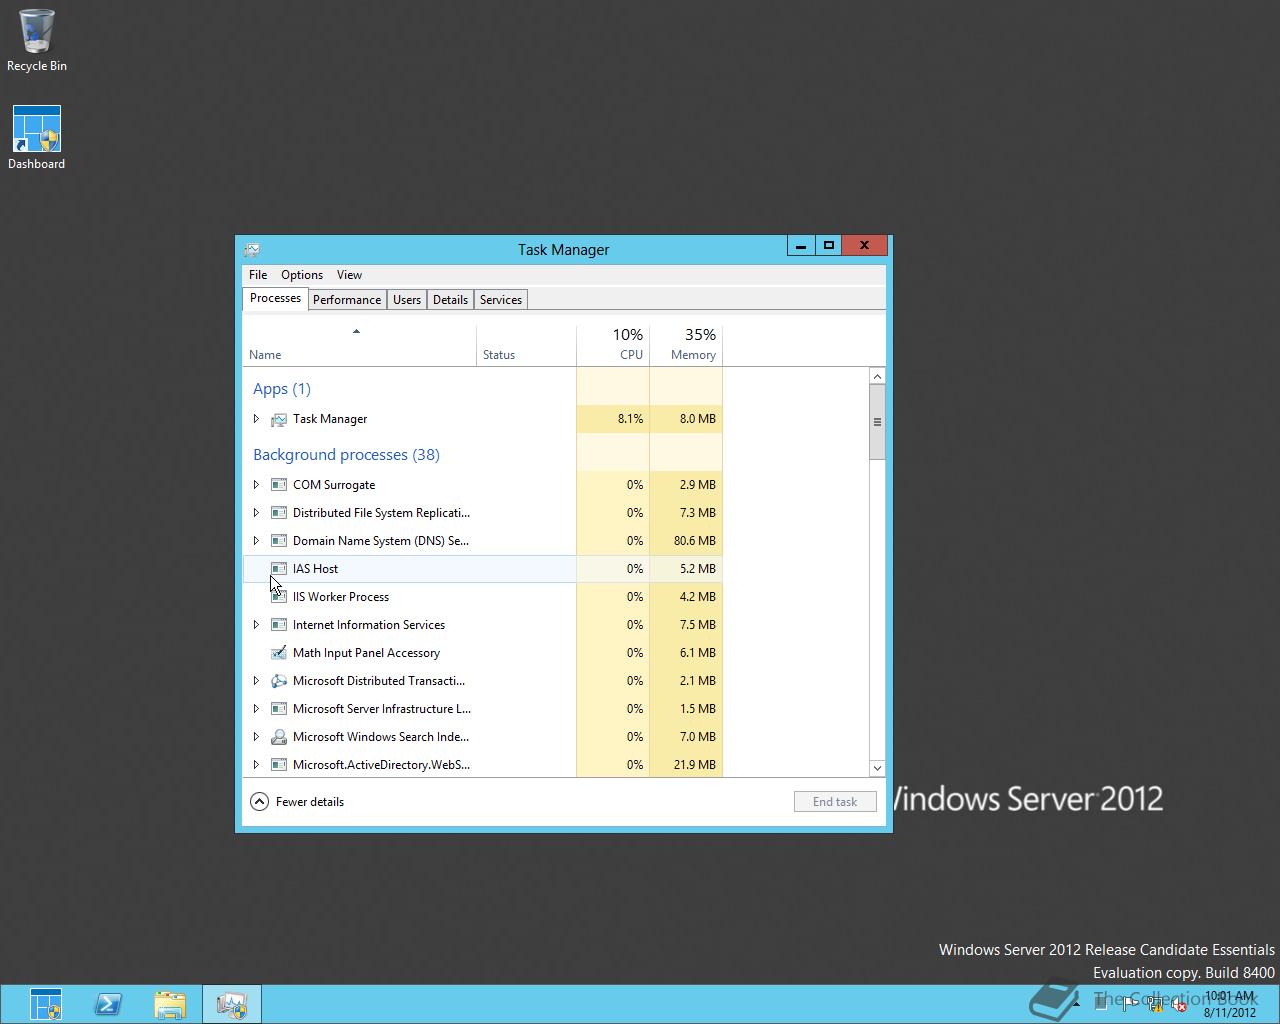Screen dimensions: 1280x1024
Task: Open the File menu
Action: tap(258, 275)
